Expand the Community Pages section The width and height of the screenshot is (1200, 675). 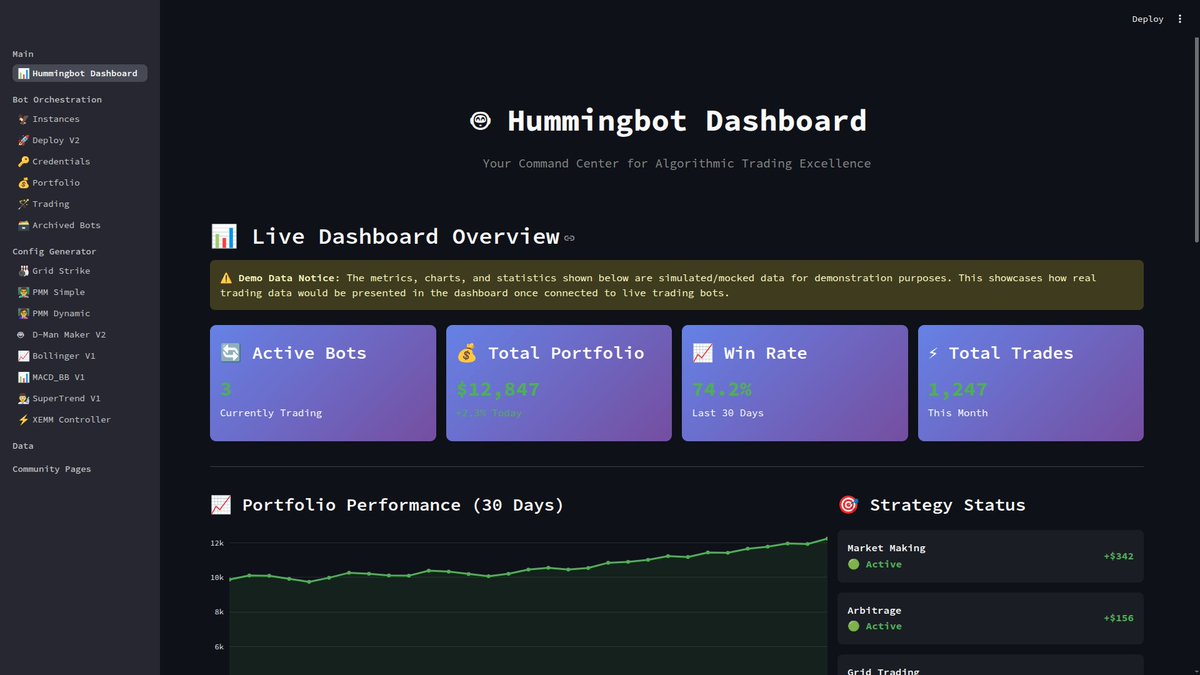pyautogui.click(x=51, y=469)
